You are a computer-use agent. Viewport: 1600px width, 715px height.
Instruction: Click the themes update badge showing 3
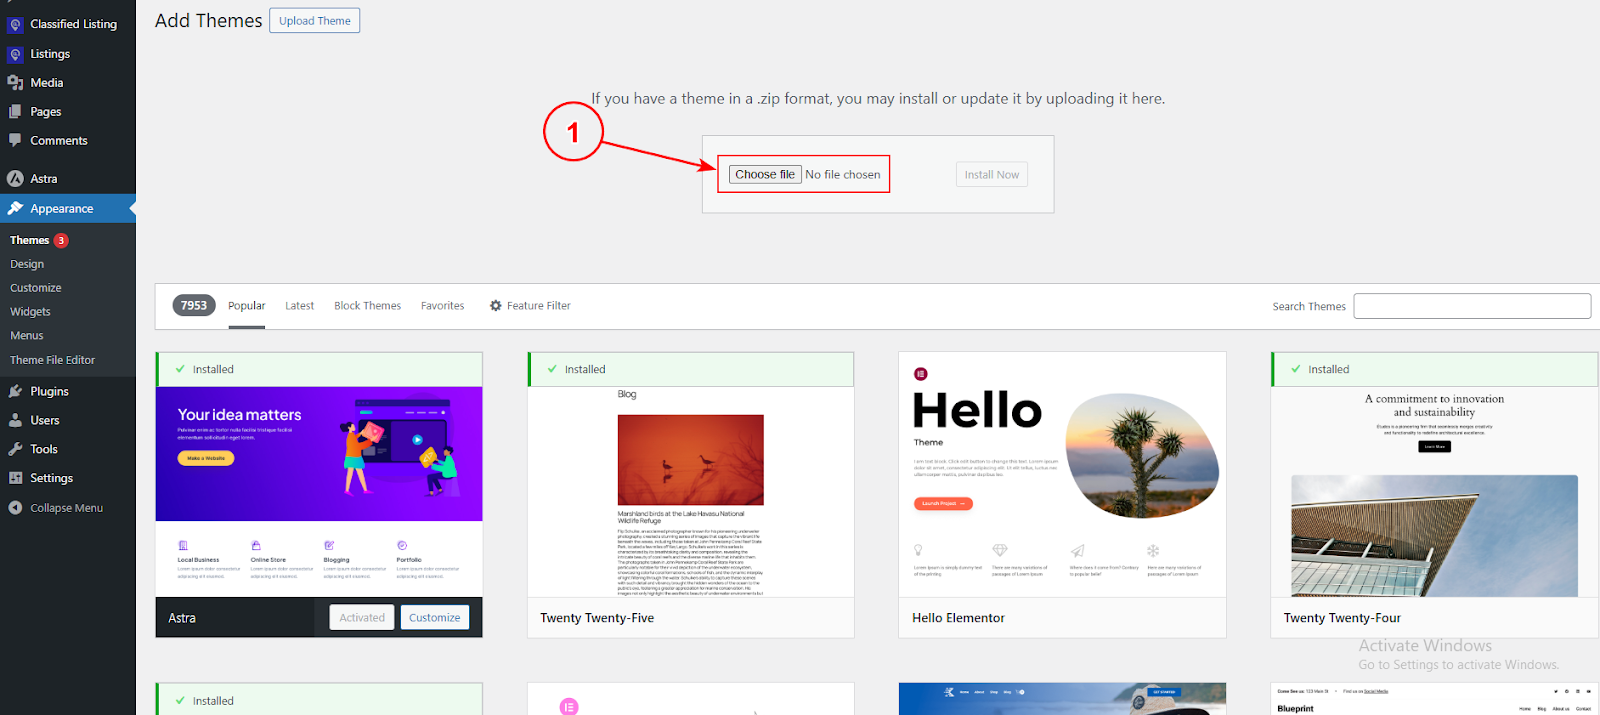61,241
